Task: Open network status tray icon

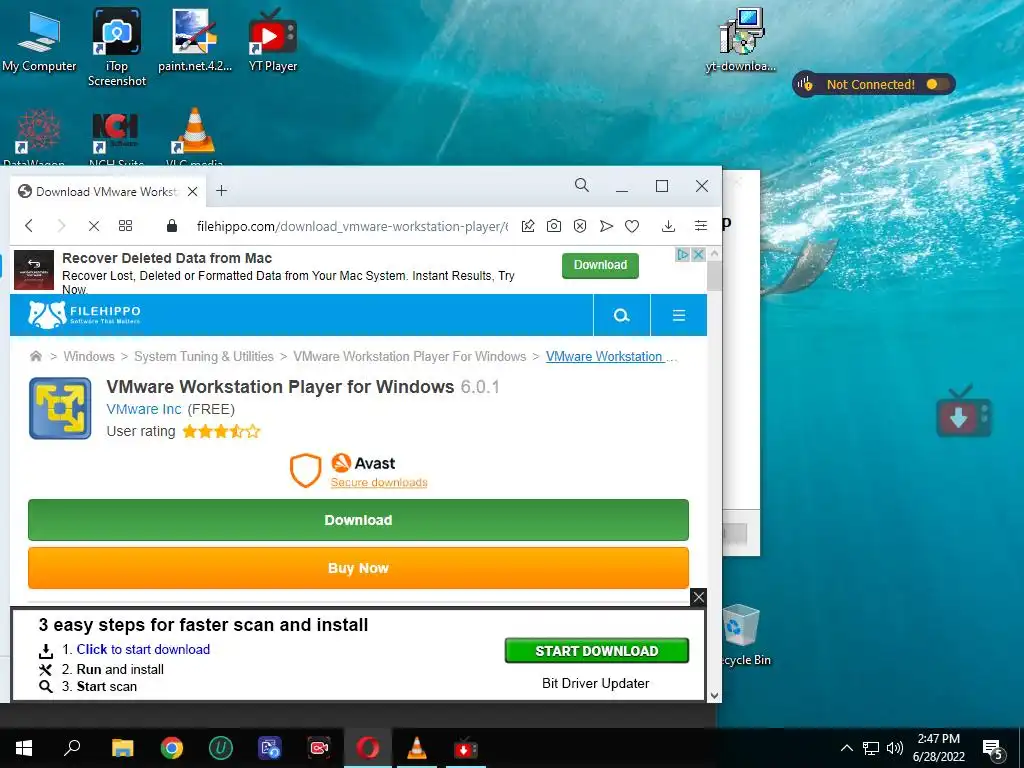Action: tap(871, 748)
